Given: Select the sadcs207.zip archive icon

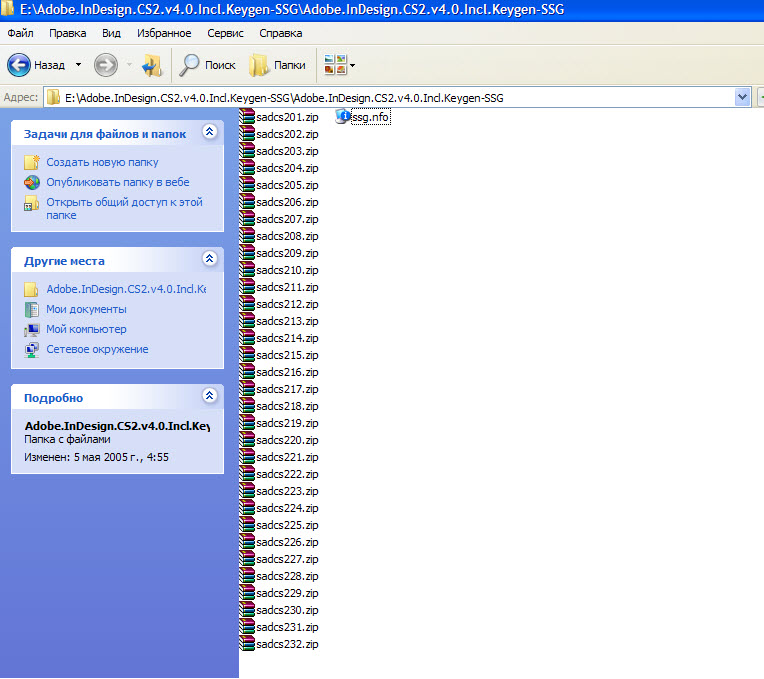Looking at the screenshot, I should pos(247,219).
